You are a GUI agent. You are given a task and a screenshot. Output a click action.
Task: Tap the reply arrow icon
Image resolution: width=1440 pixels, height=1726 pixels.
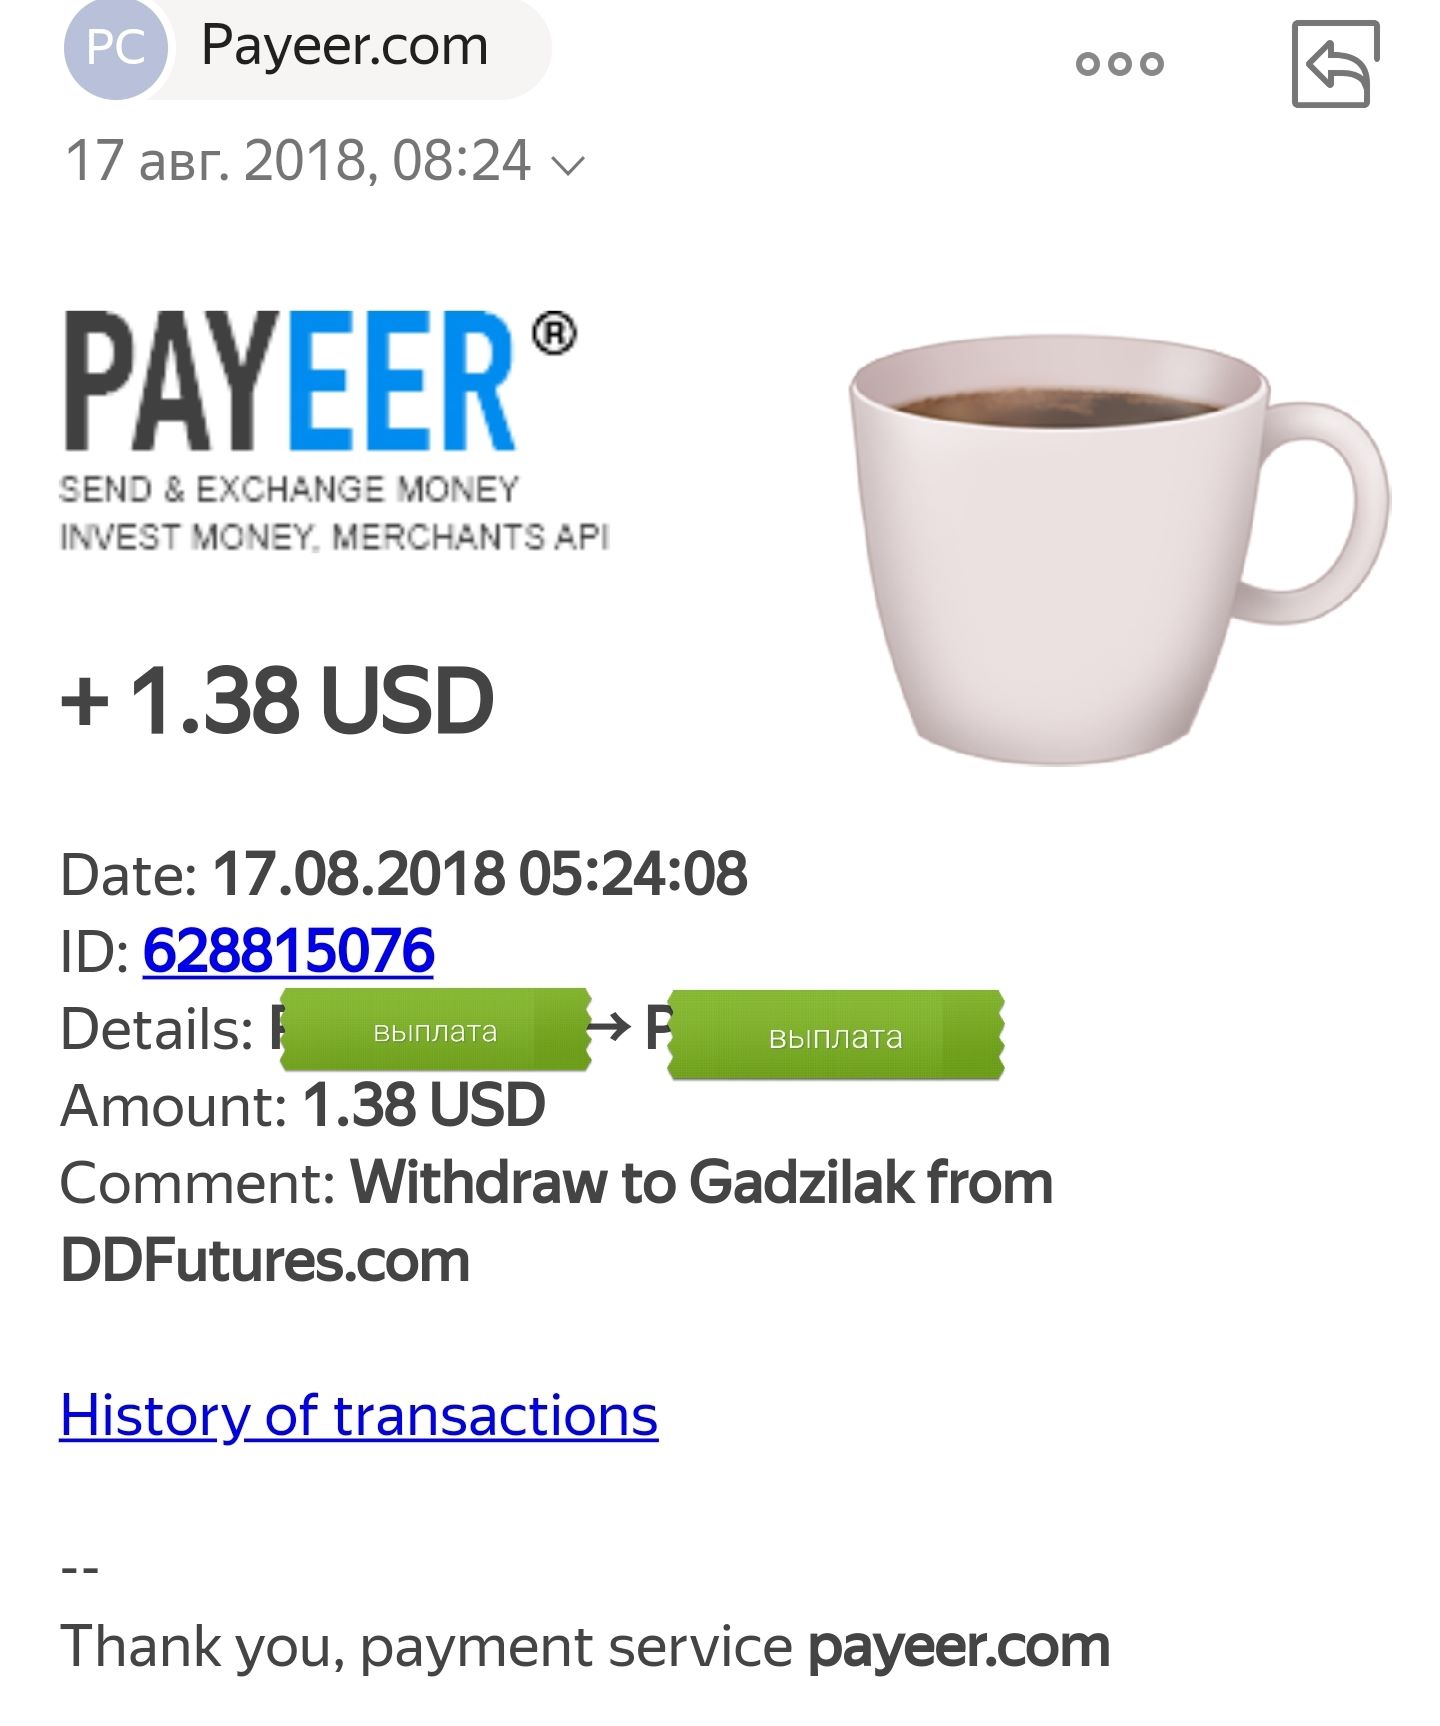[x=1336, y=64]
